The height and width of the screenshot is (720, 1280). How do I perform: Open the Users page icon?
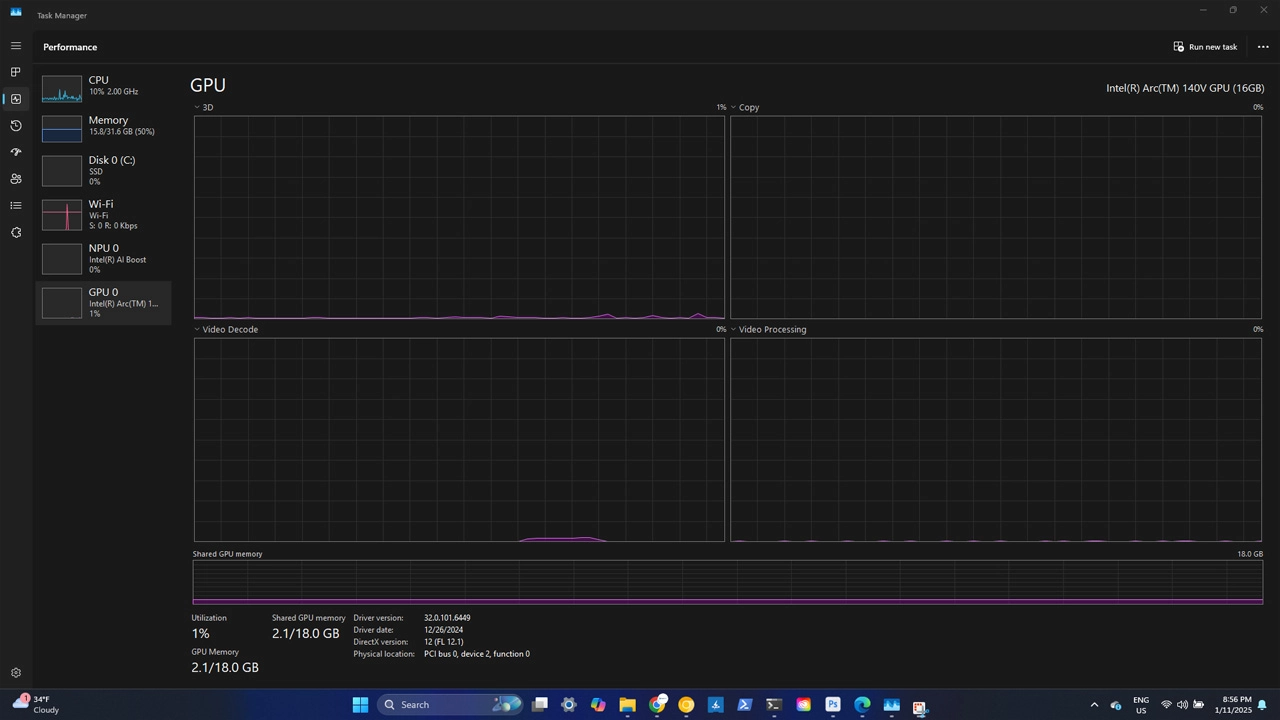click(x=15, y=179)
